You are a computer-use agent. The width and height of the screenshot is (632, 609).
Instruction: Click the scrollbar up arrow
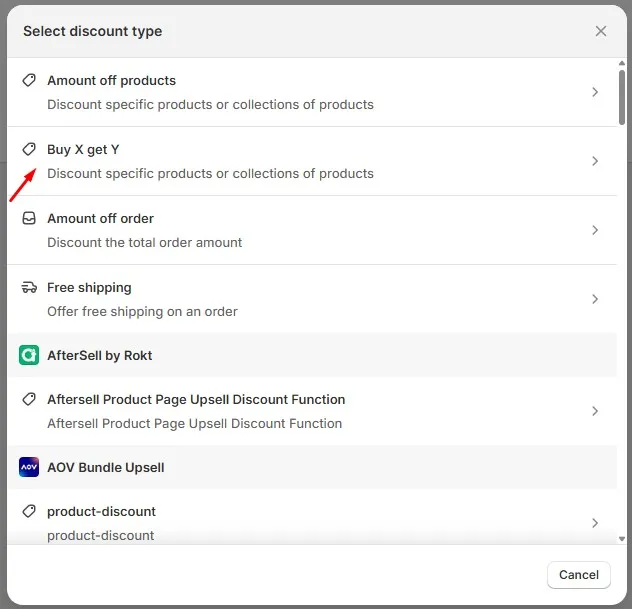click(622, 63)
